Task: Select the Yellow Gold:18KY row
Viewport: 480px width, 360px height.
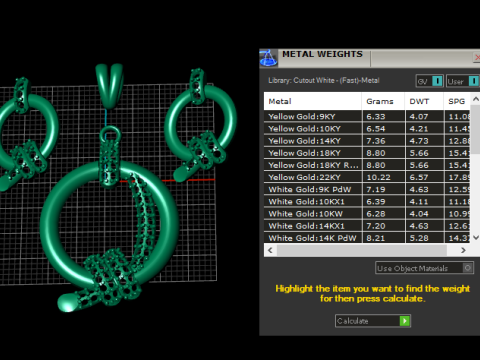Action: click(367, 153)
